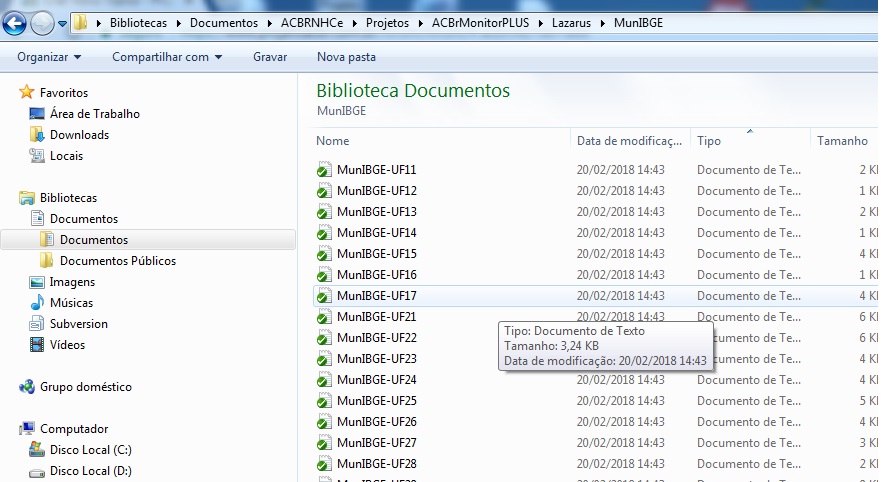Go to Lazarus breadcrumb folder

click(571, 23)
